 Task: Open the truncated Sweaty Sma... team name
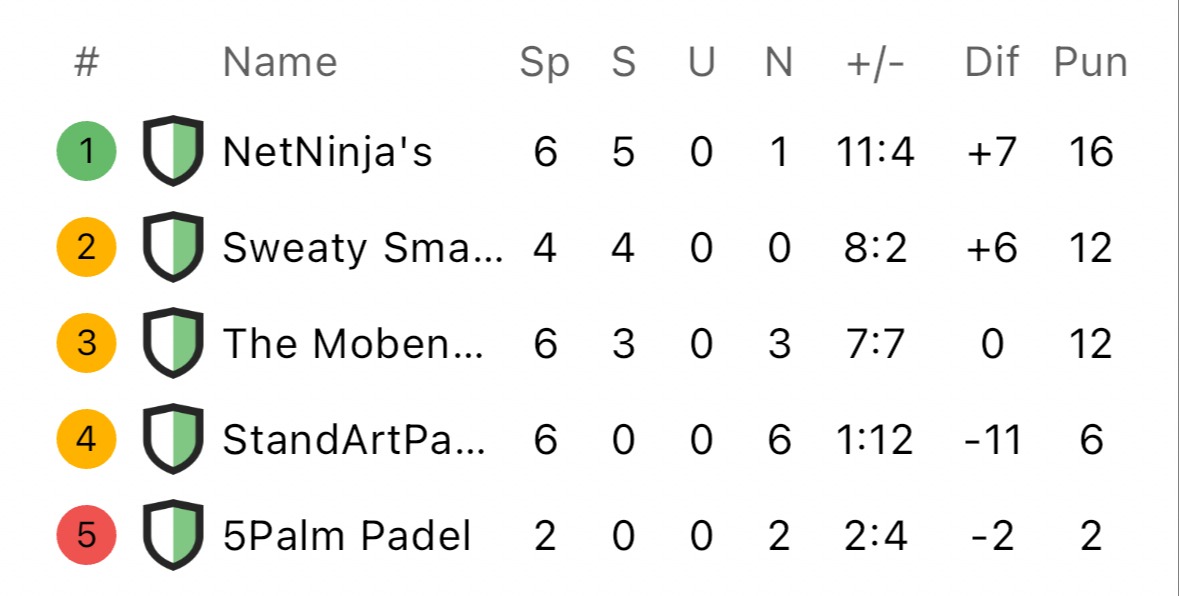[x=363, y=249]
